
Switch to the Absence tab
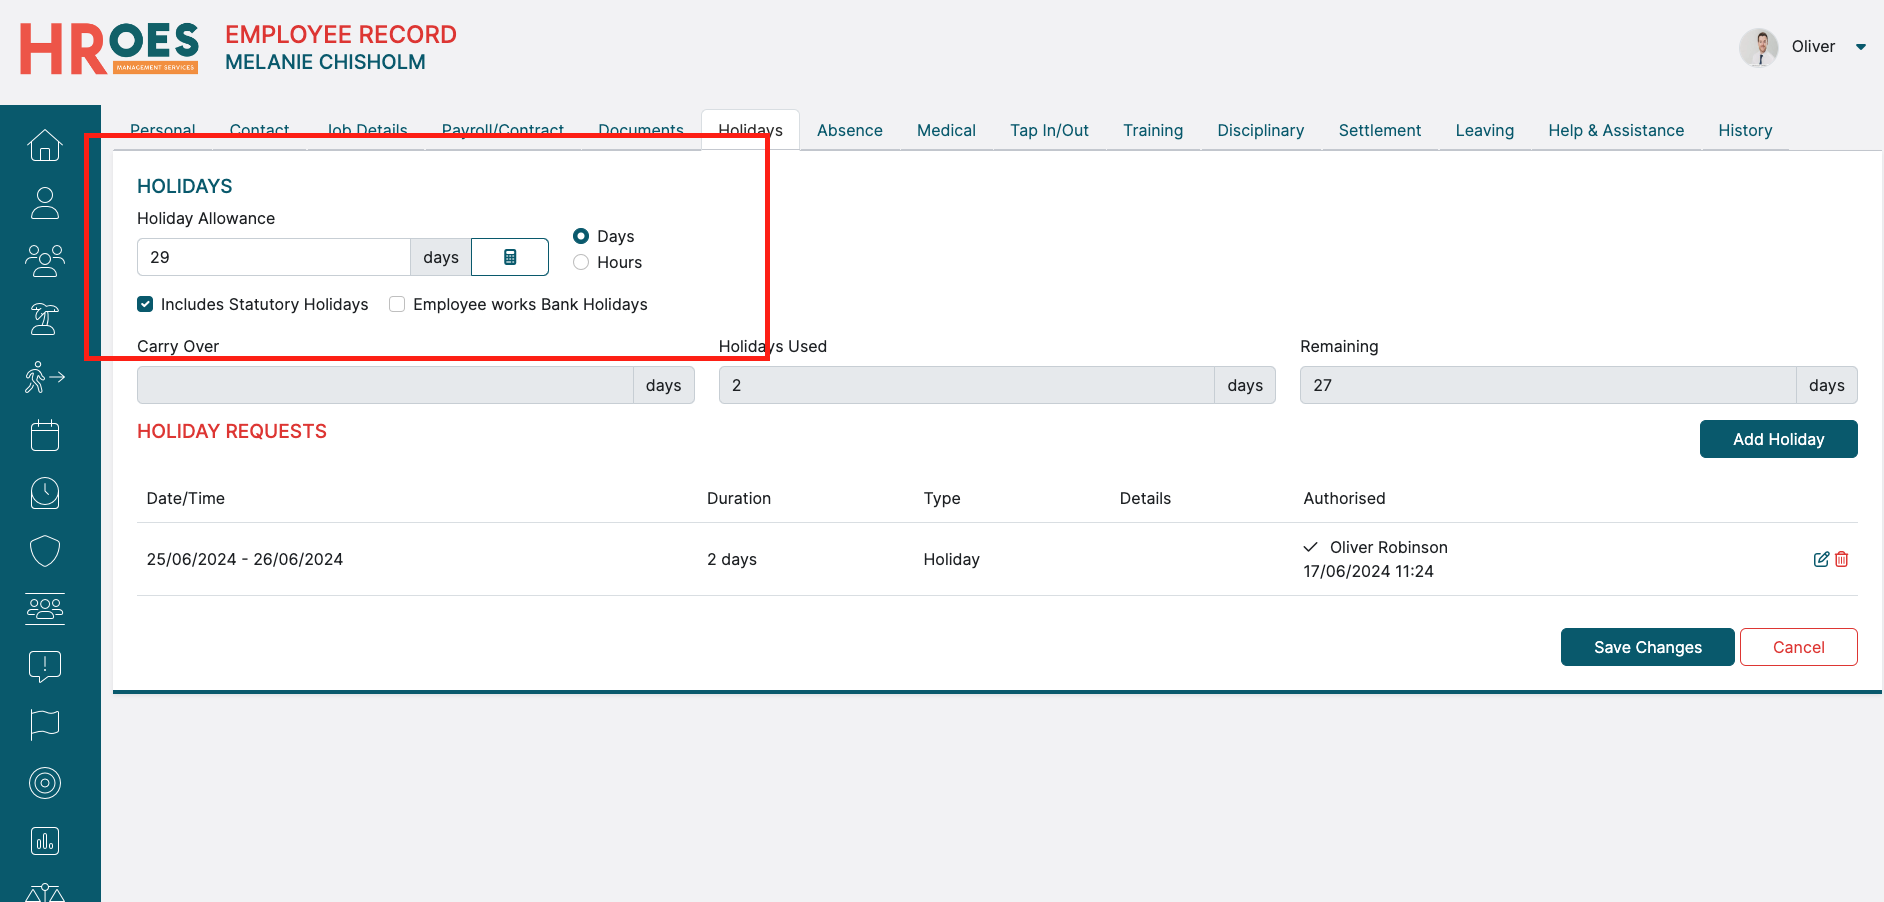pos(849,130)
